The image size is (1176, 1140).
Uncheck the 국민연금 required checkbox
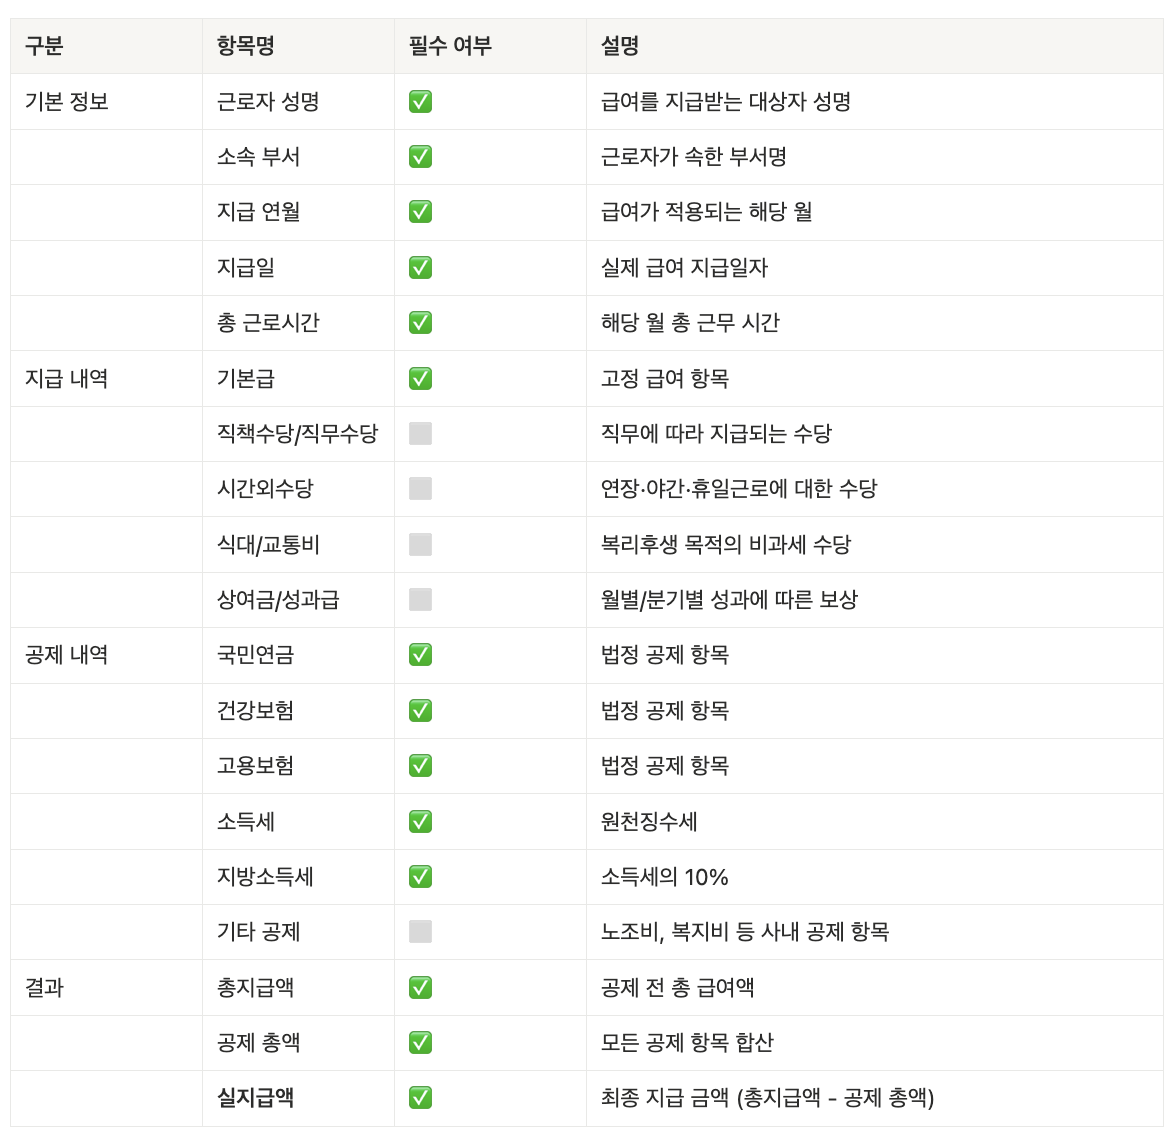420,655
